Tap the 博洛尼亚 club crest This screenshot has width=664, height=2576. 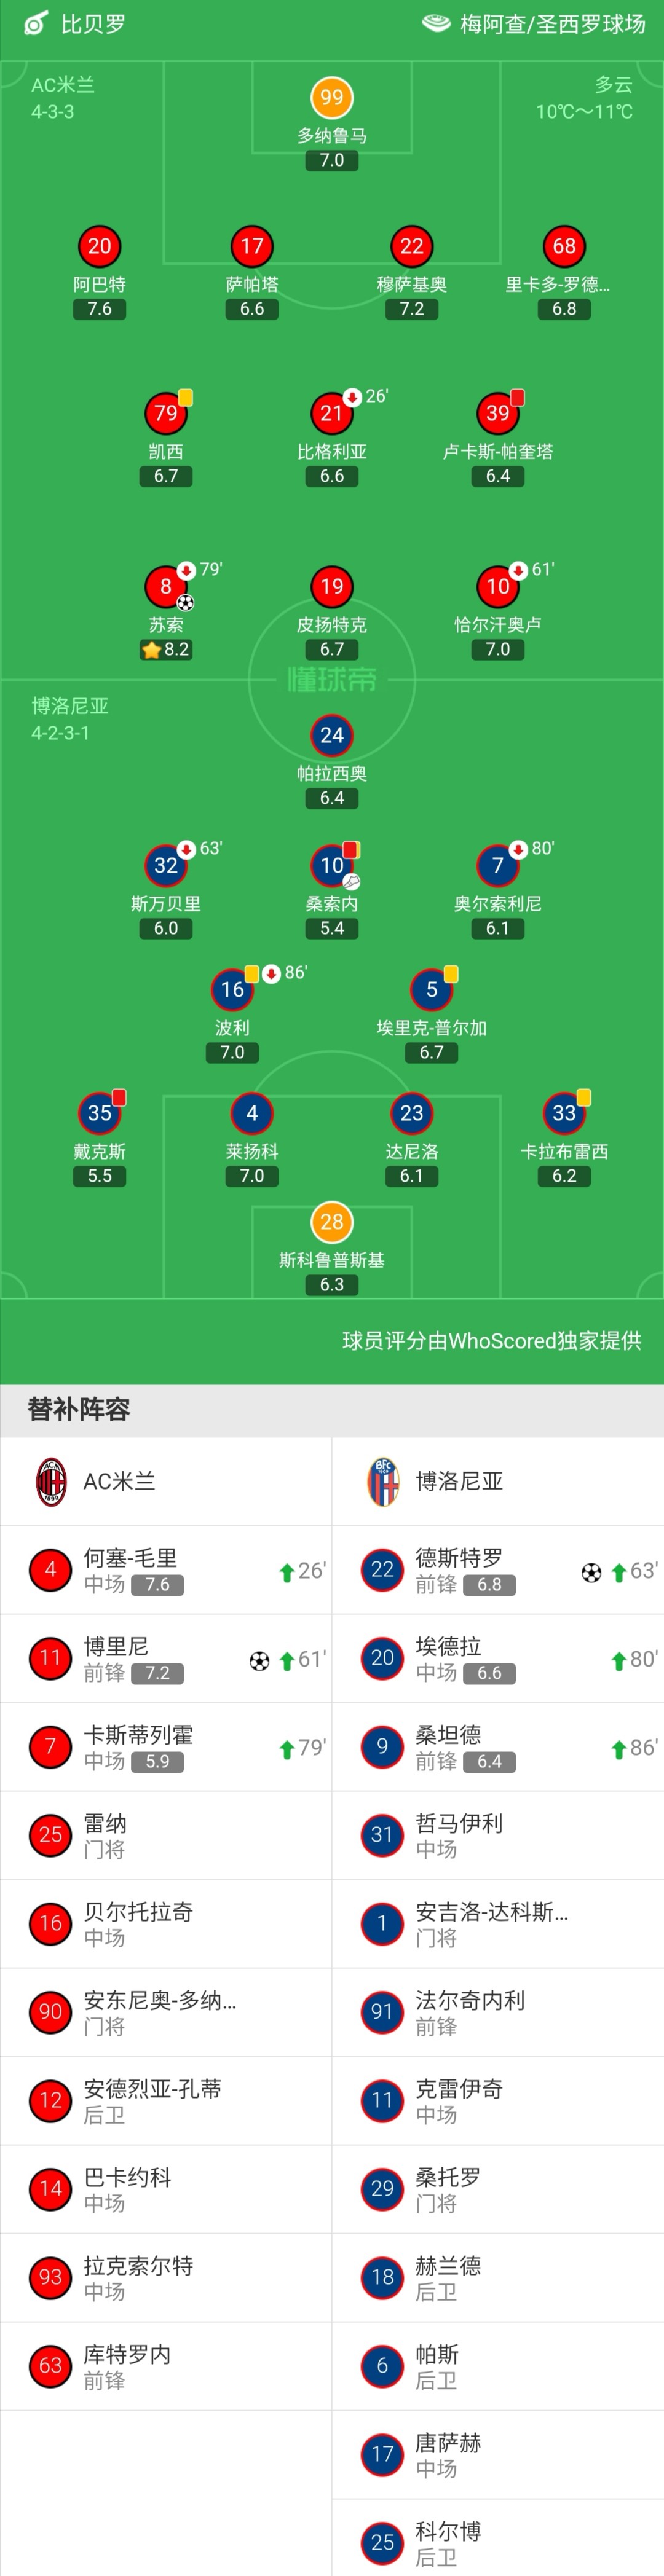[x=383, y=1481]
